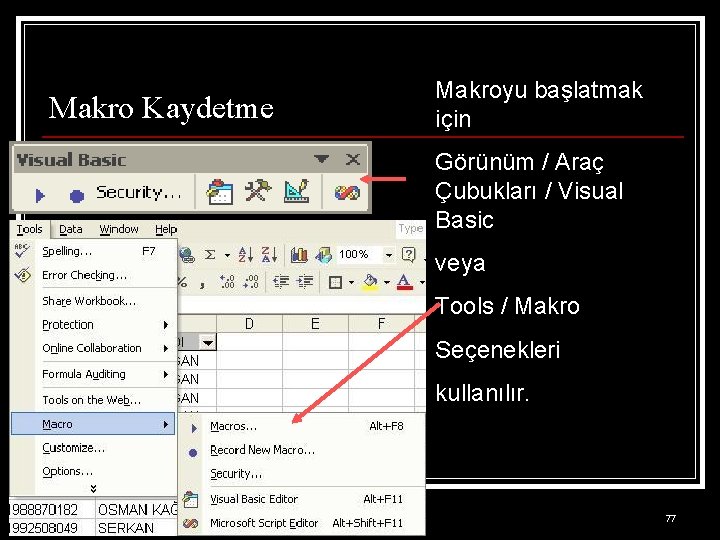Click cell with OSMAN KAĞ name
Image resolution: width=720 pixels, height=540 pixels.
[x=137, y=509]
